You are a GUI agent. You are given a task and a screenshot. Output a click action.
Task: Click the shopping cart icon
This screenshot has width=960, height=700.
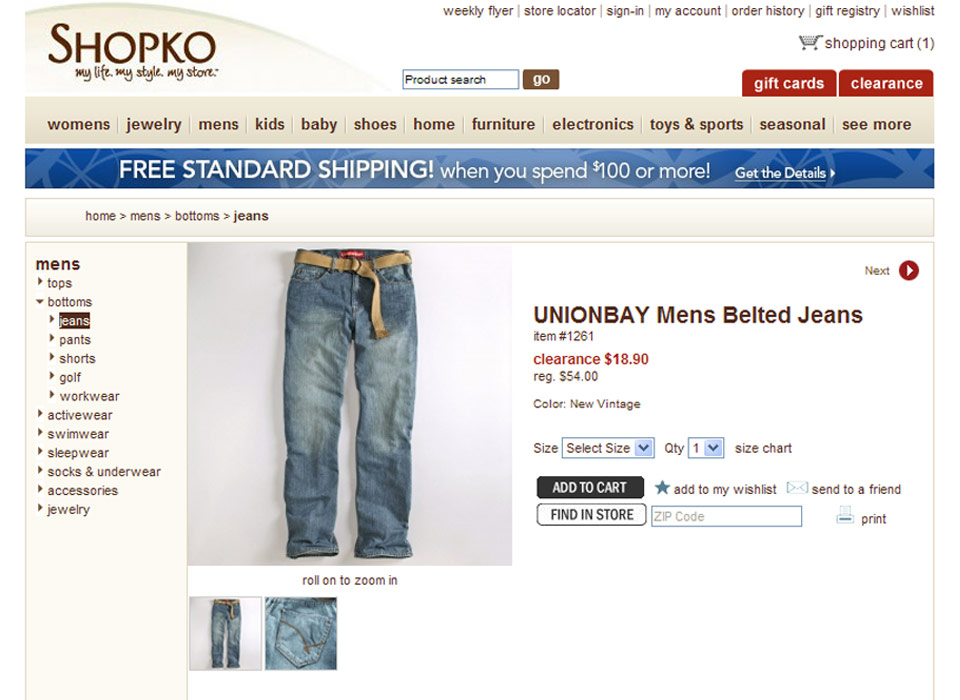tap(809, 42)
